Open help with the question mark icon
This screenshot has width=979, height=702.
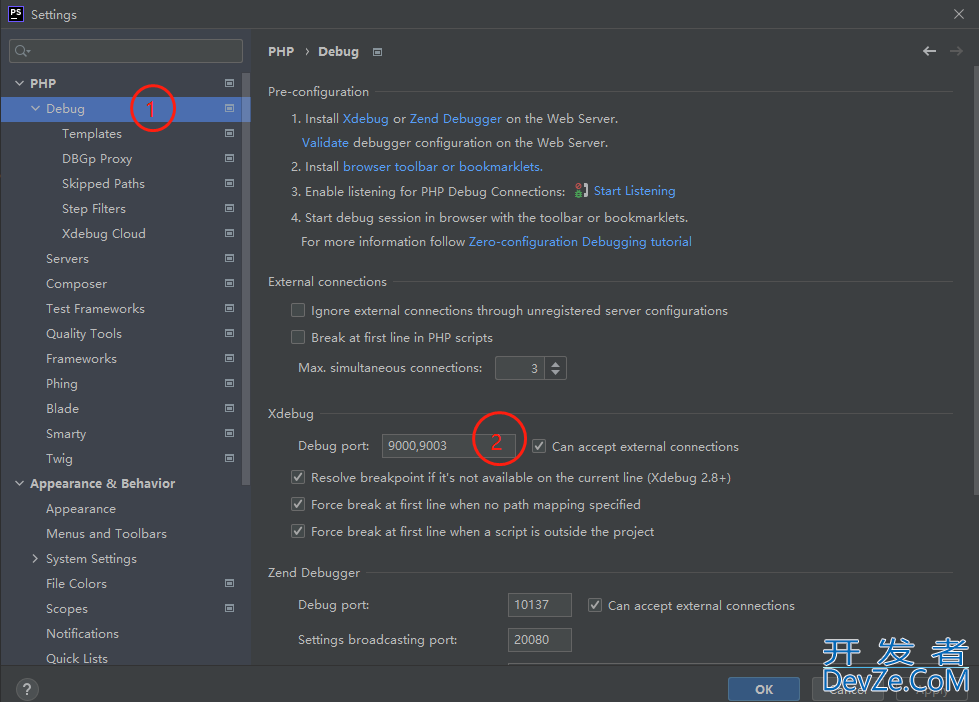tap(26, 690)
